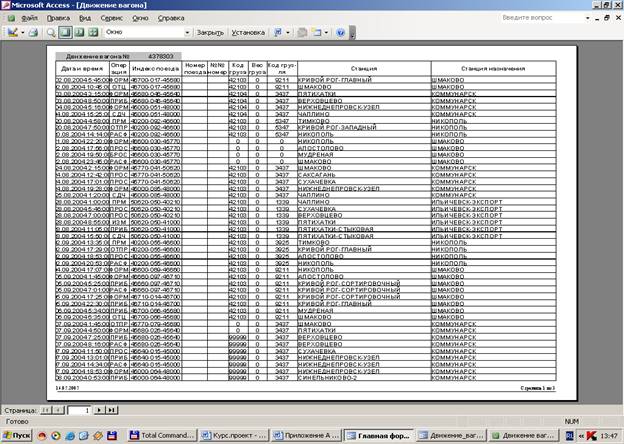Expand the zoom level 'Окно' dropdown
Screen dimensions: 624x444
coord(186,33)
